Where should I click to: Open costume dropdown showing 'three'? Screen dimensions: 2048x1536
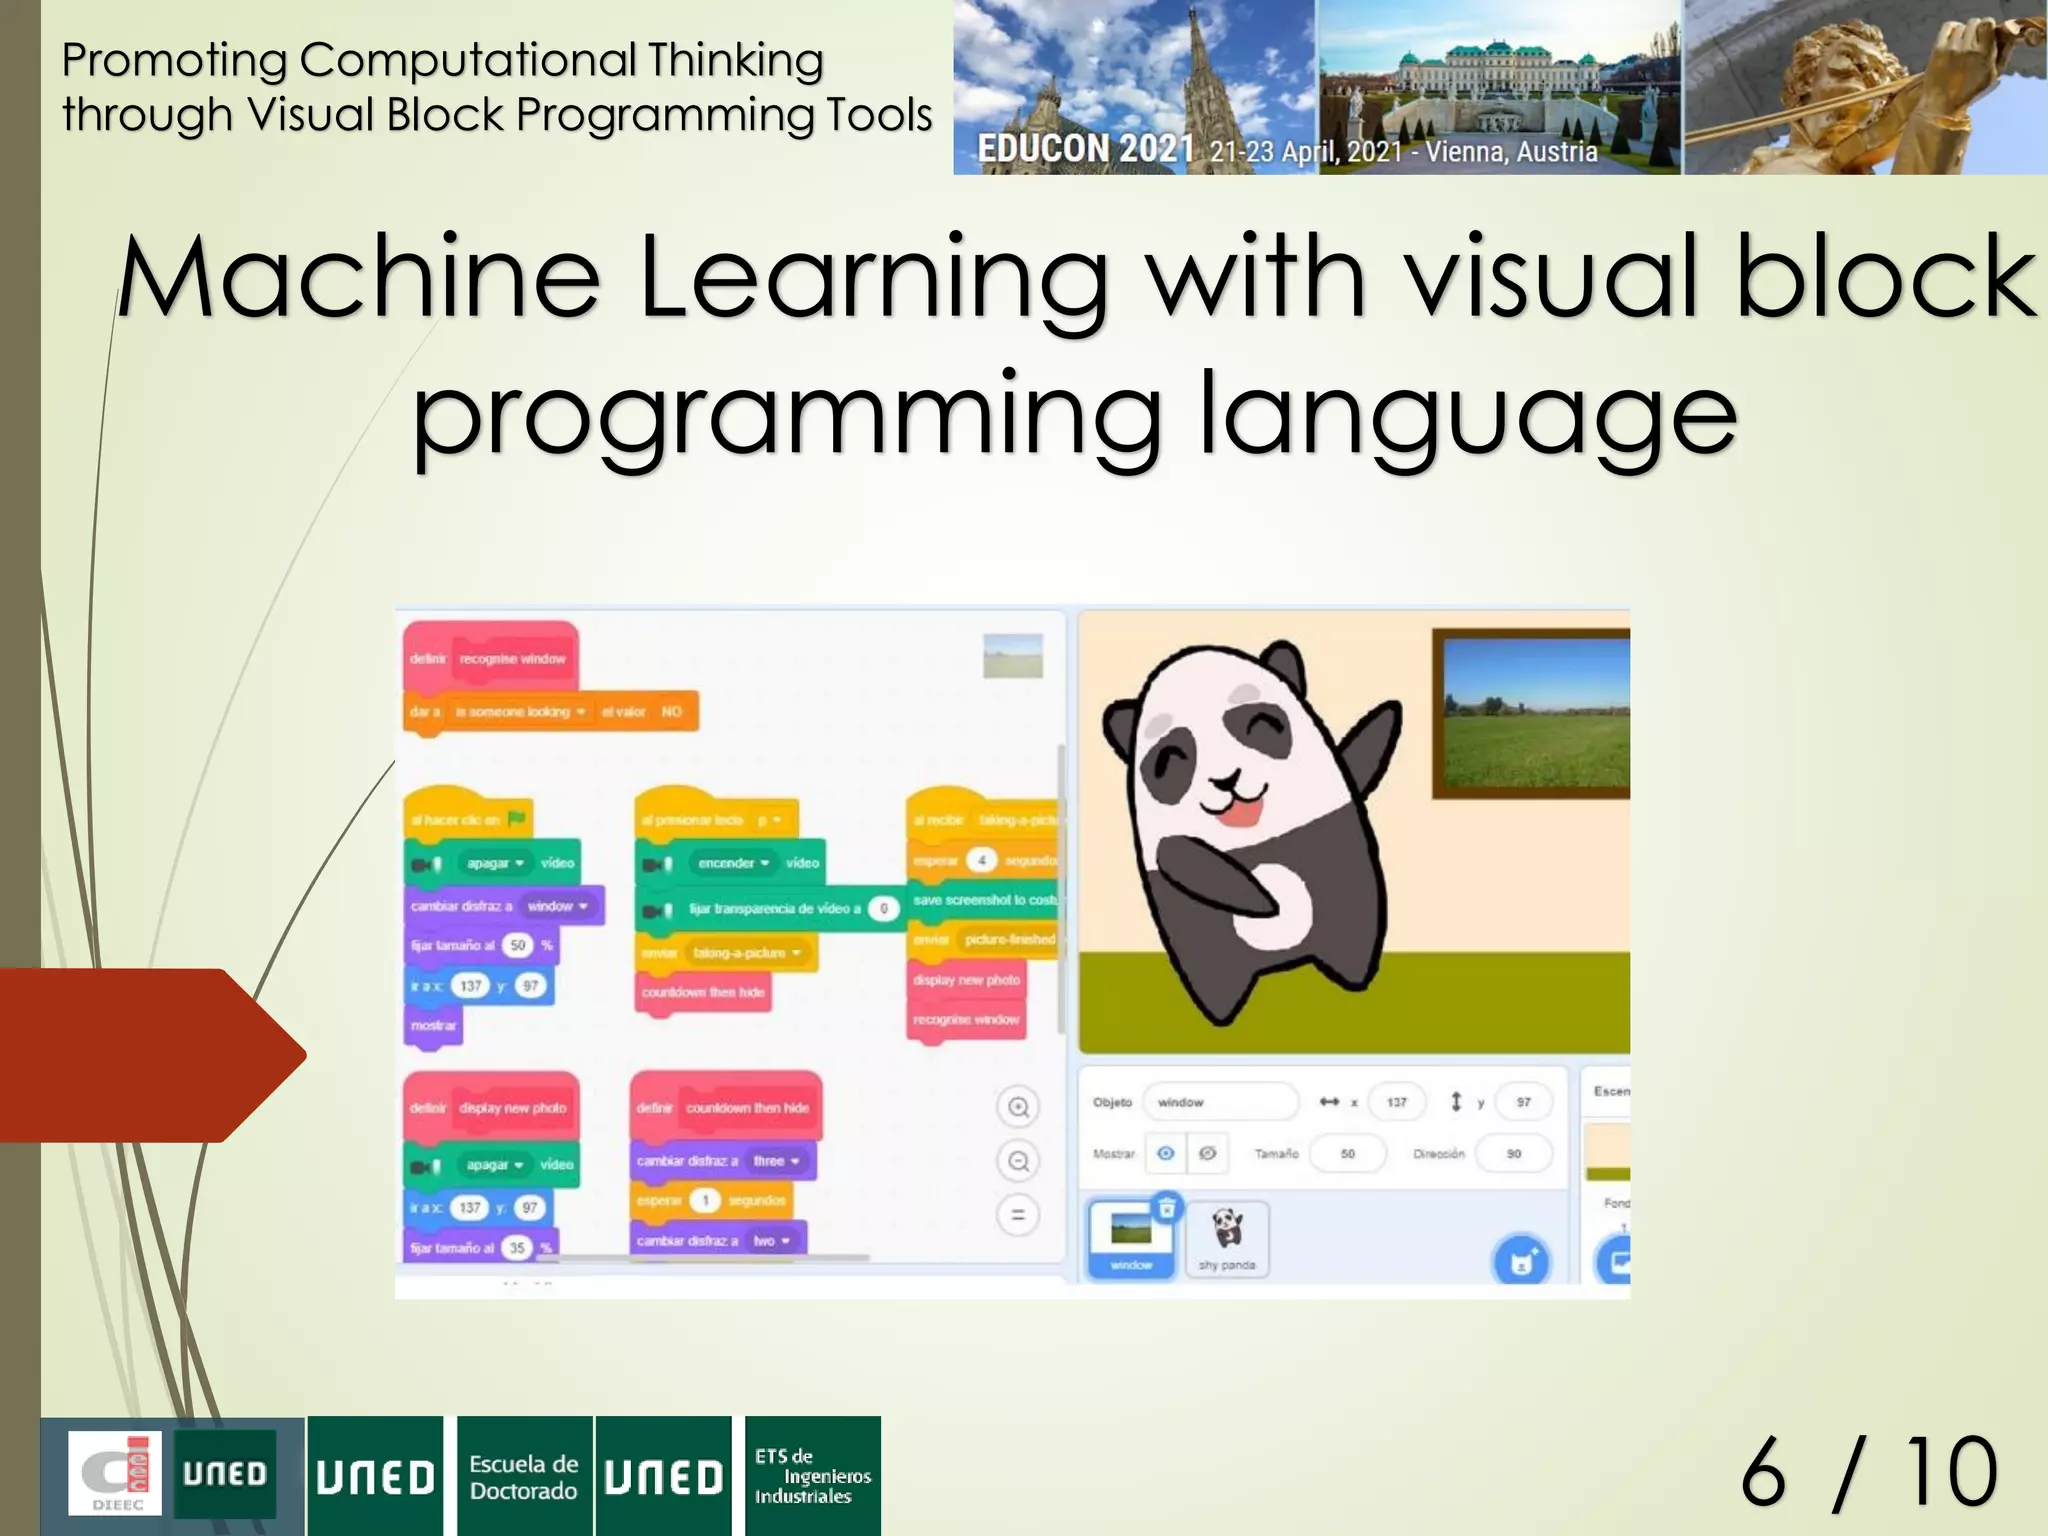795,1161
